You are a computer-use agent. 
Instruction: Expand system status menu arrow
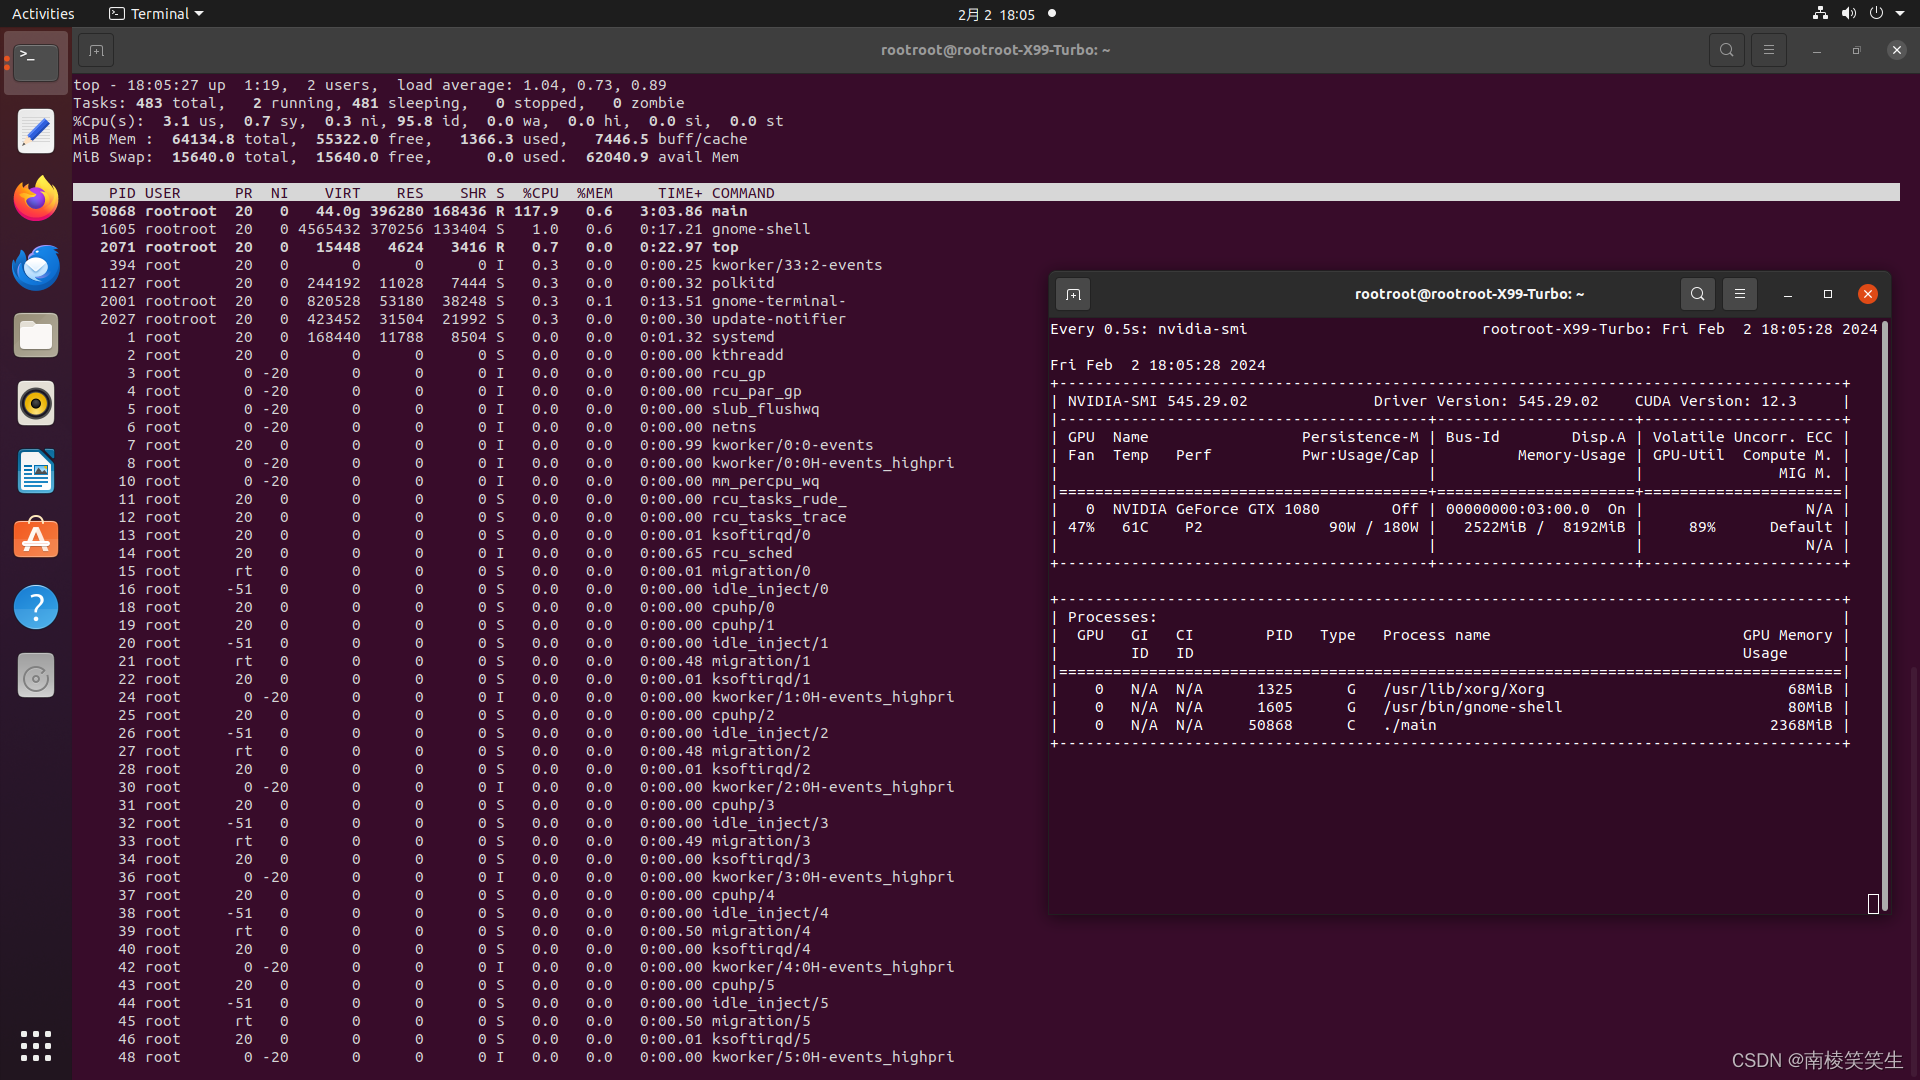click(x=1900, y=14)
